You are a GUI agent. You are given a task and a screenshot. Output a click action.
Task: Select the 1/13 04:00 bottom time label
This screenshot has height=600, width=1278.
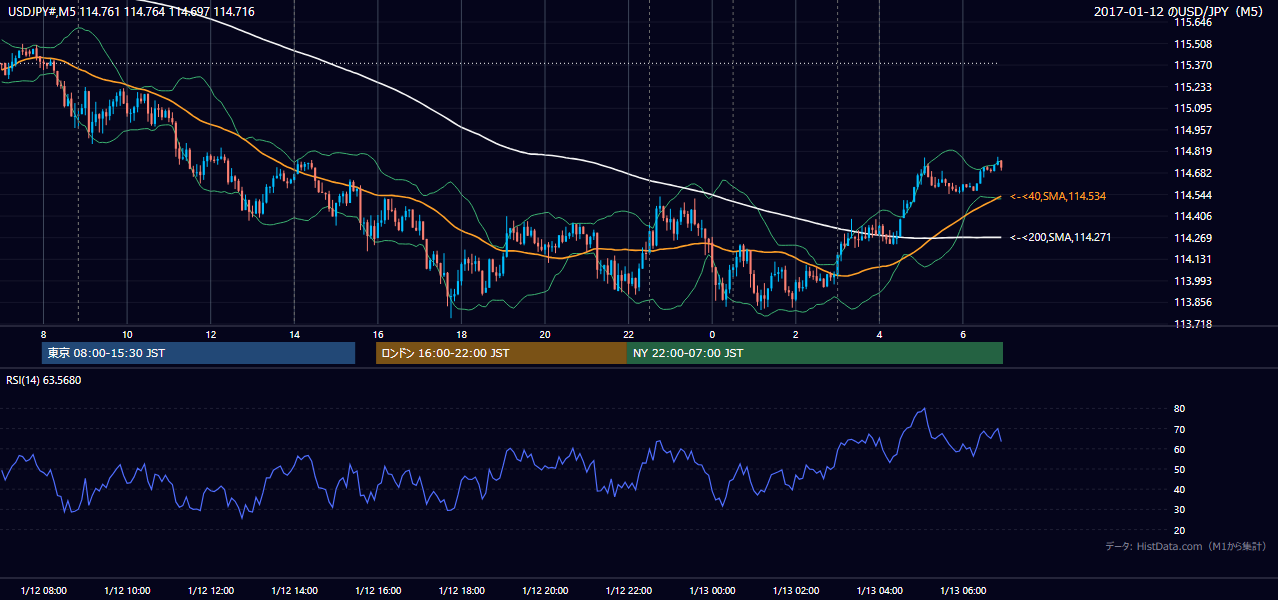pyautogui.click(x=879, y=591)
